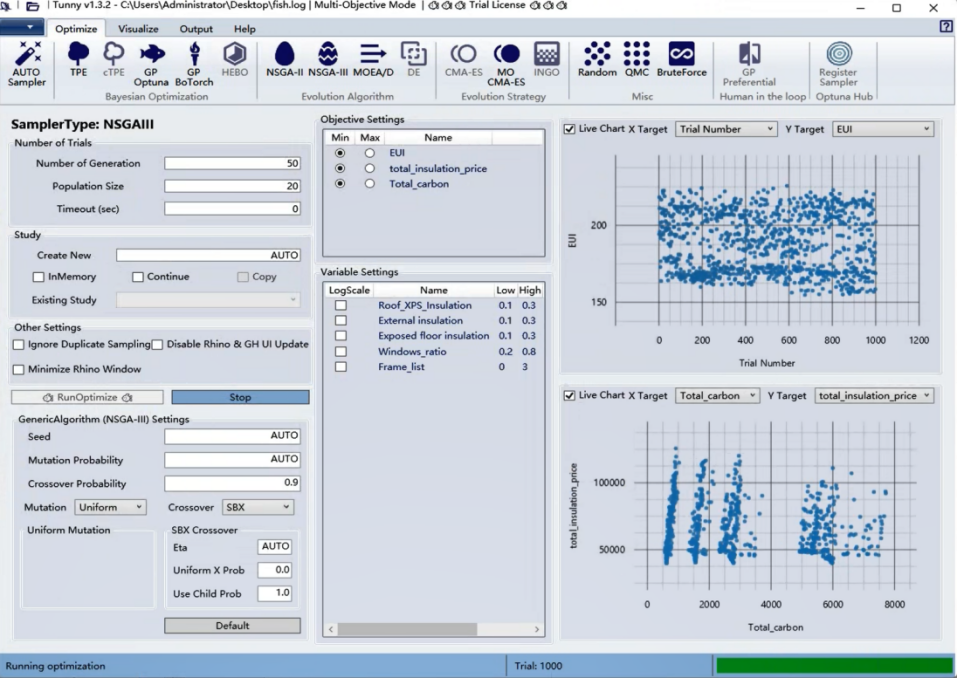Select the QMC sampler icon
The width and height of the screenshot is (957, 678).
(x=637, y=59)
